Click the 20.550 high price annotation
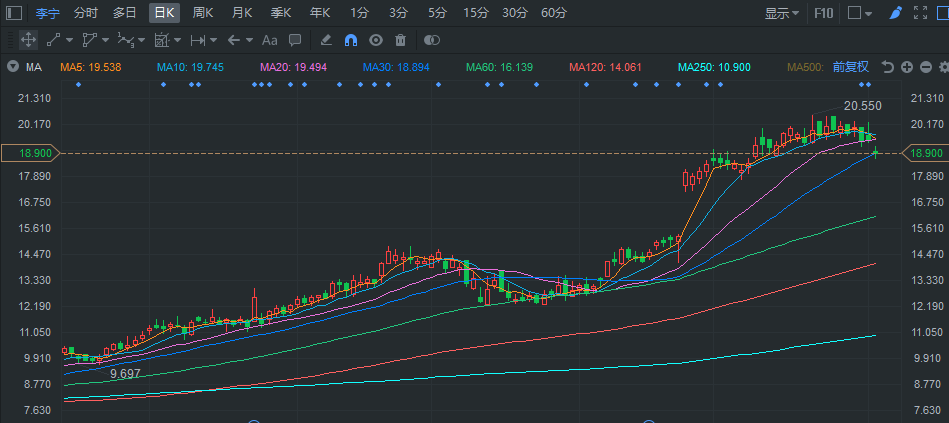 (862, 106)
